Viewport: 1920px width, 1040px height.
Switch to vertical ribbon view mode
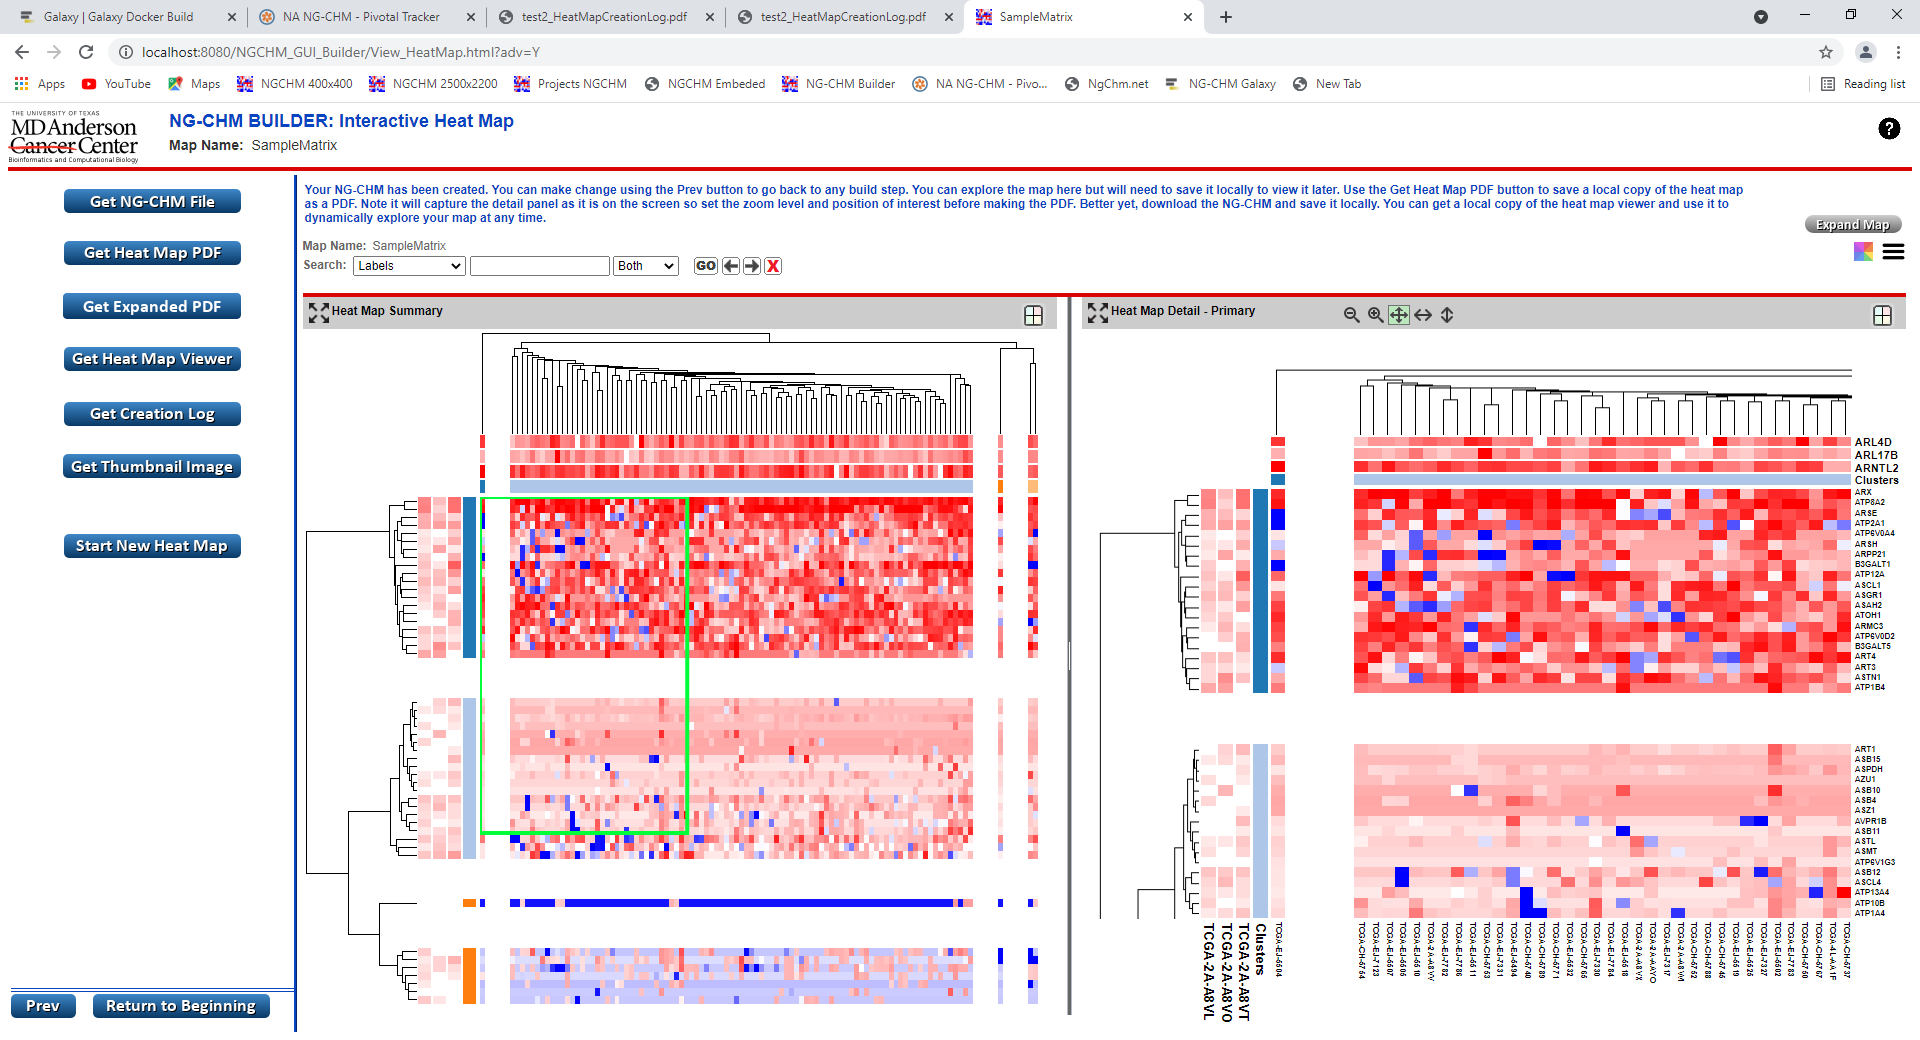point(1446,315)
